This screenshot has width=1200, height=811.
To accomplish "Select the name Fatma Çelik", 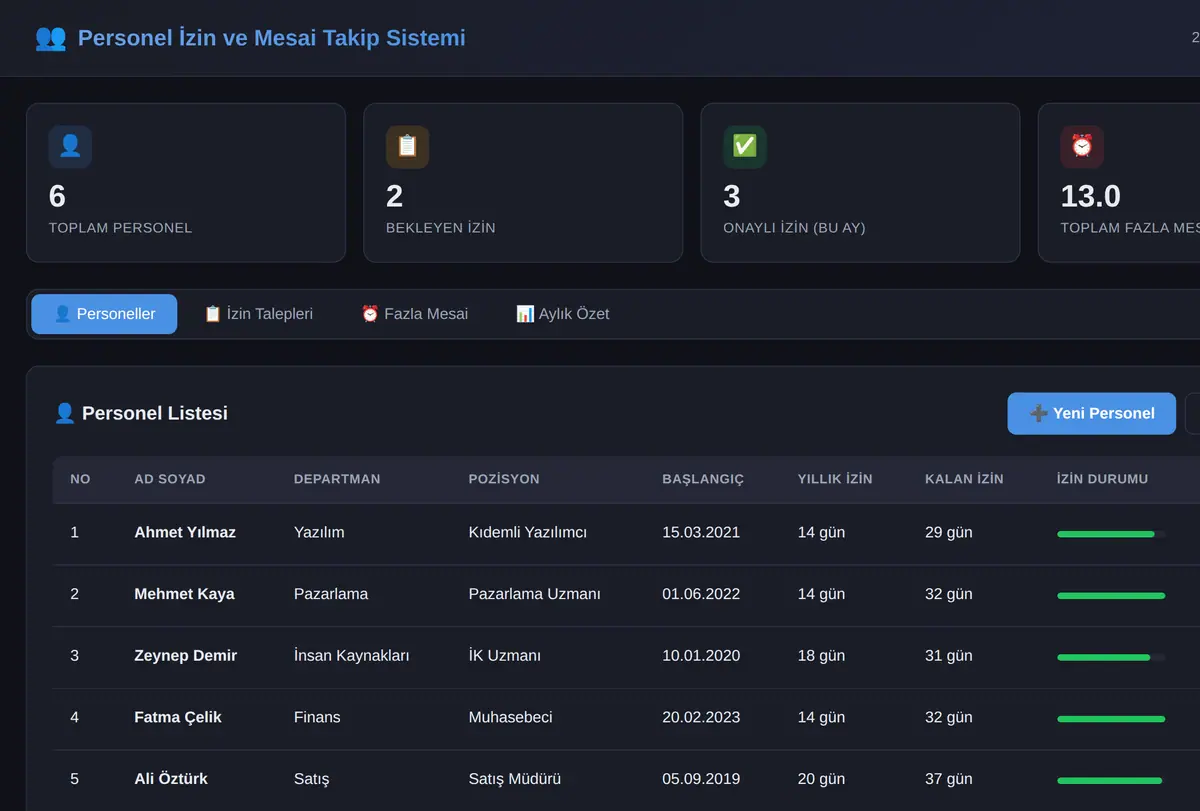I will tap(178, 717).
